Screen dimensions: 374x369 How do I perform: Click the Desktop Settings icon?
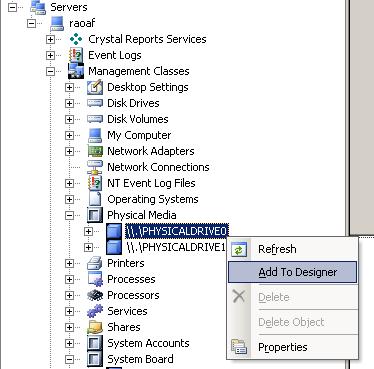click(95, 87)
